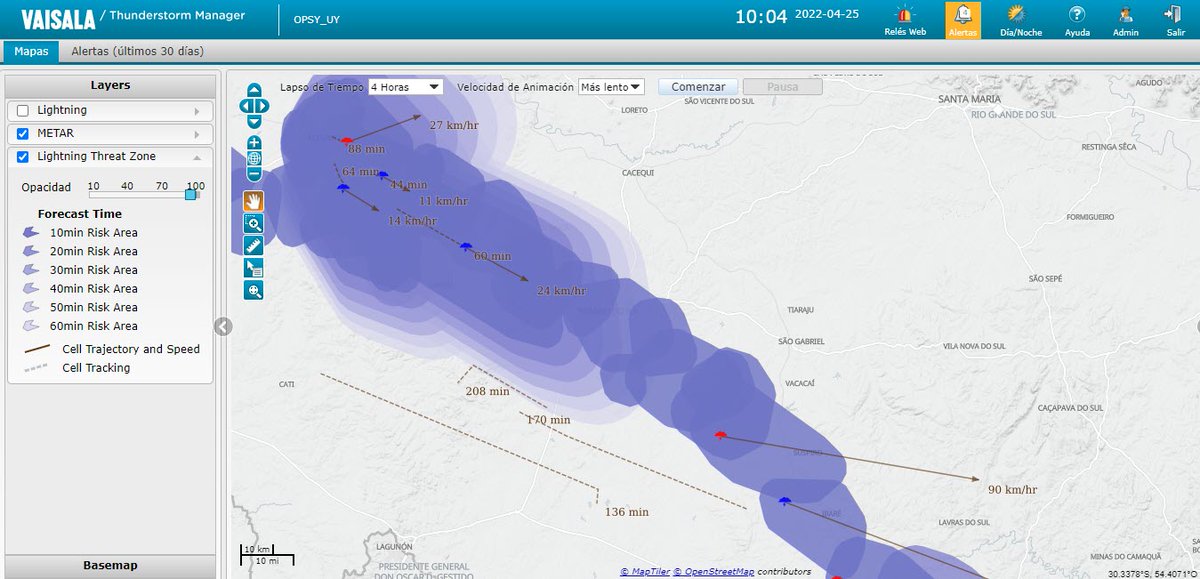1200x579 pixels.
Task: Open the Alertas bell icon
Action: pos(963,20)
